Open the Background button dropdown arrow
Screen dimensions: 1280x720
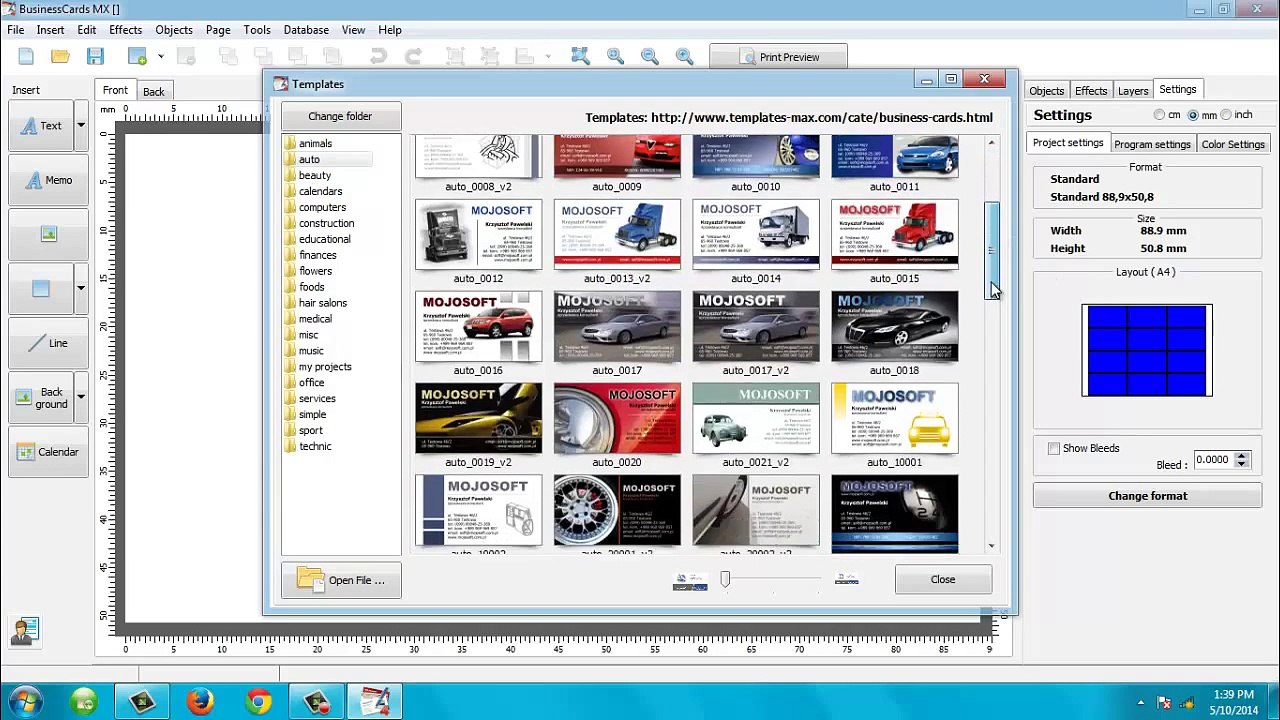[81, 397]
